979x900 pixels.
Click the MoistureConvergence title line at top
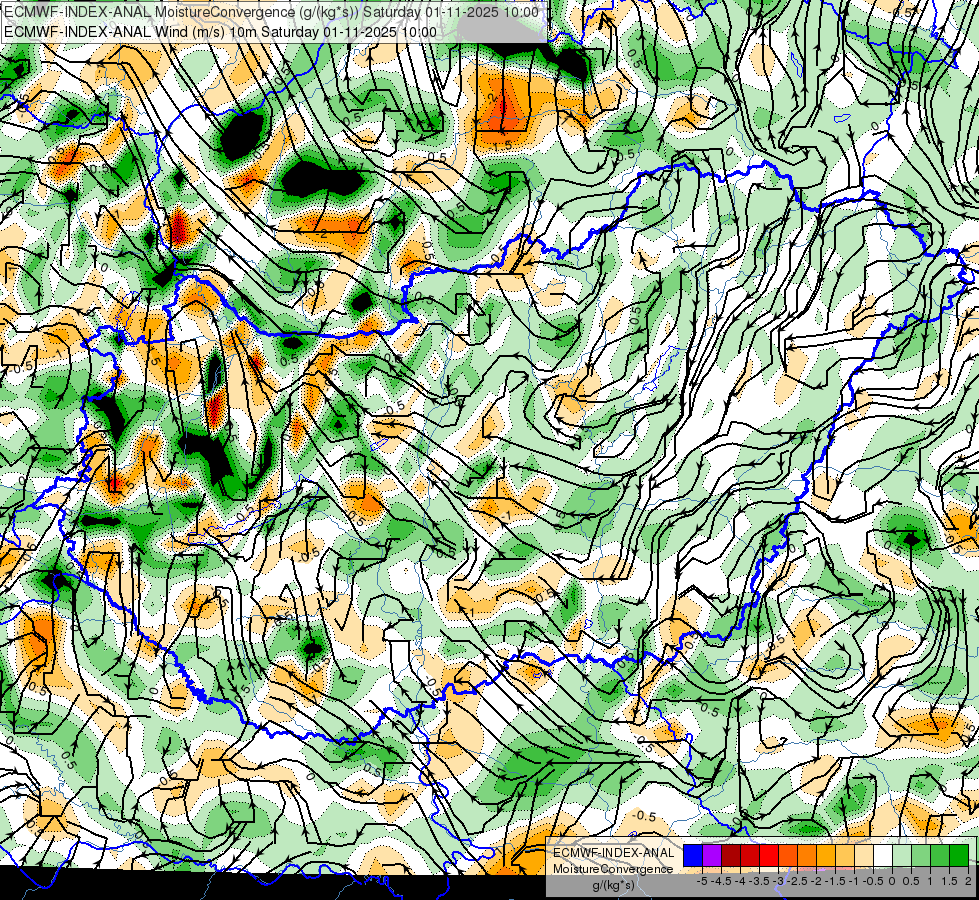coord(271,12)
